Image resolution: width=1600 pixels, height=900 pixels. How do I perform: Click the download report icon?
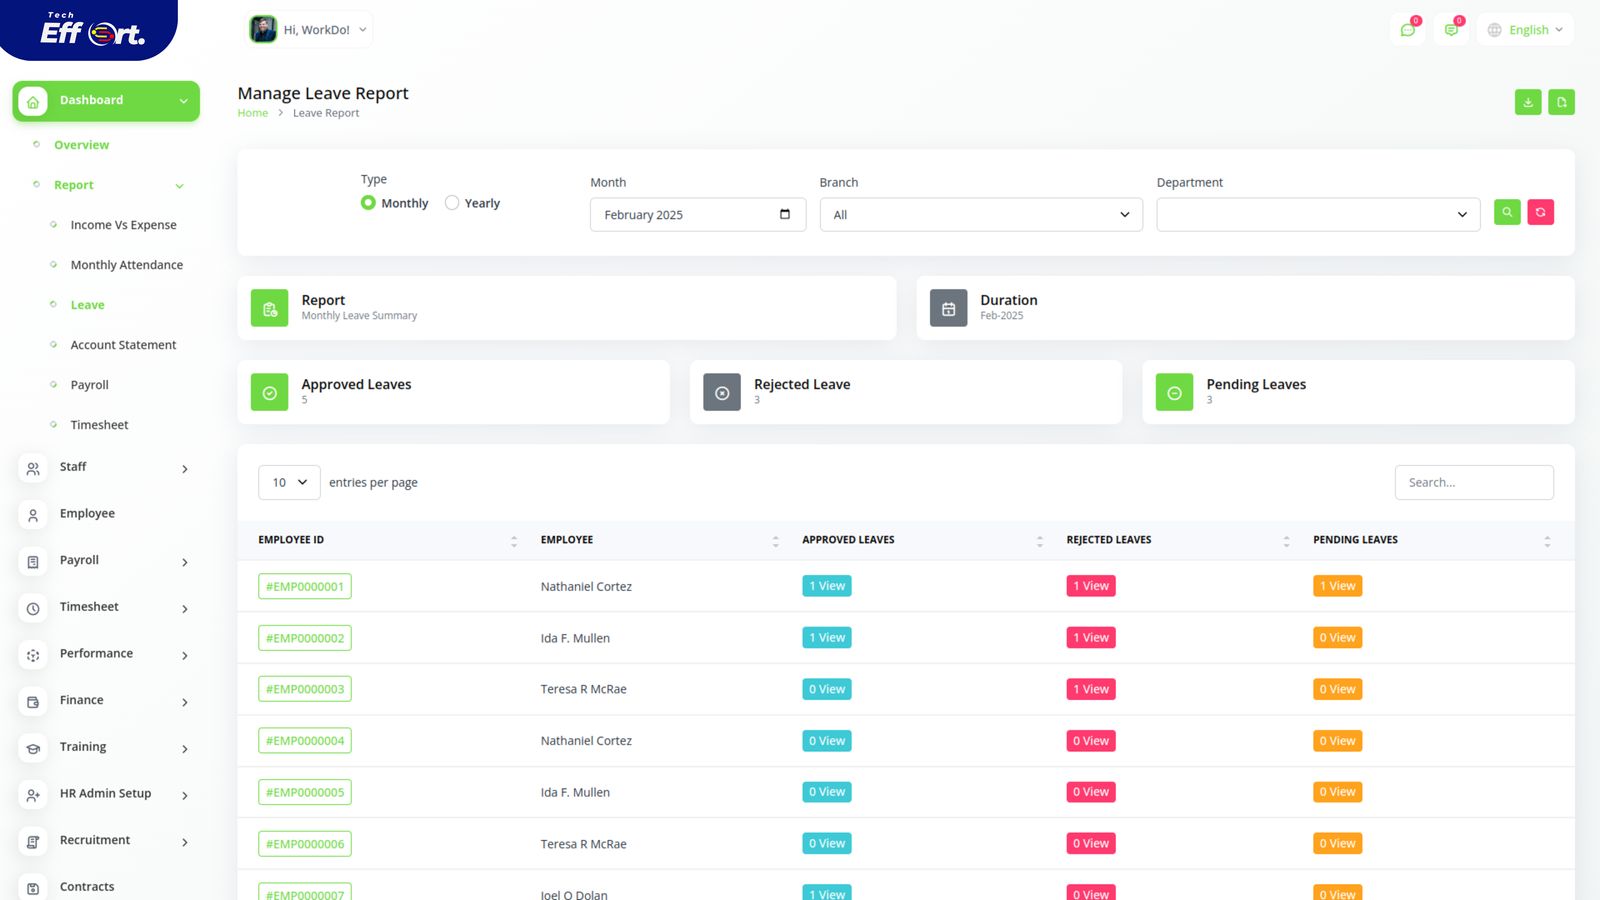tap(1527, 102)
